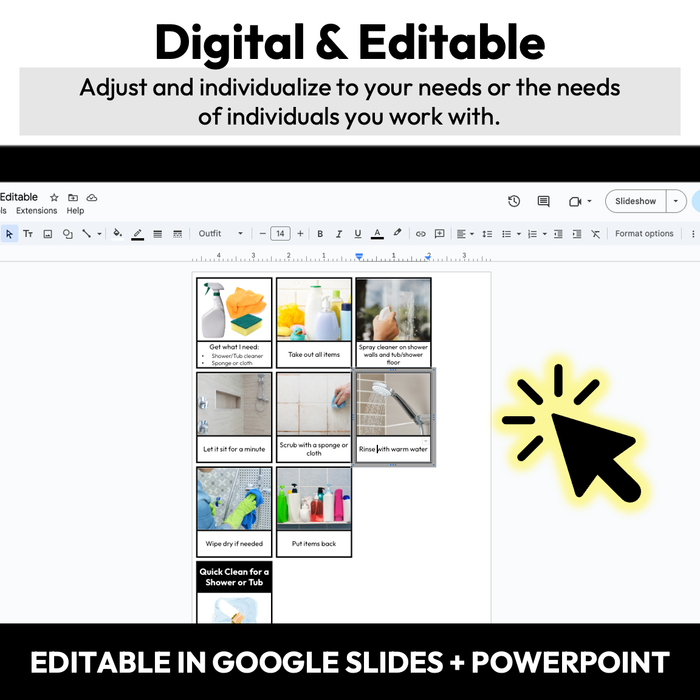This screenshot has width=700, height=700.
Task: Click the font size field
Action: tap(280, 234)
